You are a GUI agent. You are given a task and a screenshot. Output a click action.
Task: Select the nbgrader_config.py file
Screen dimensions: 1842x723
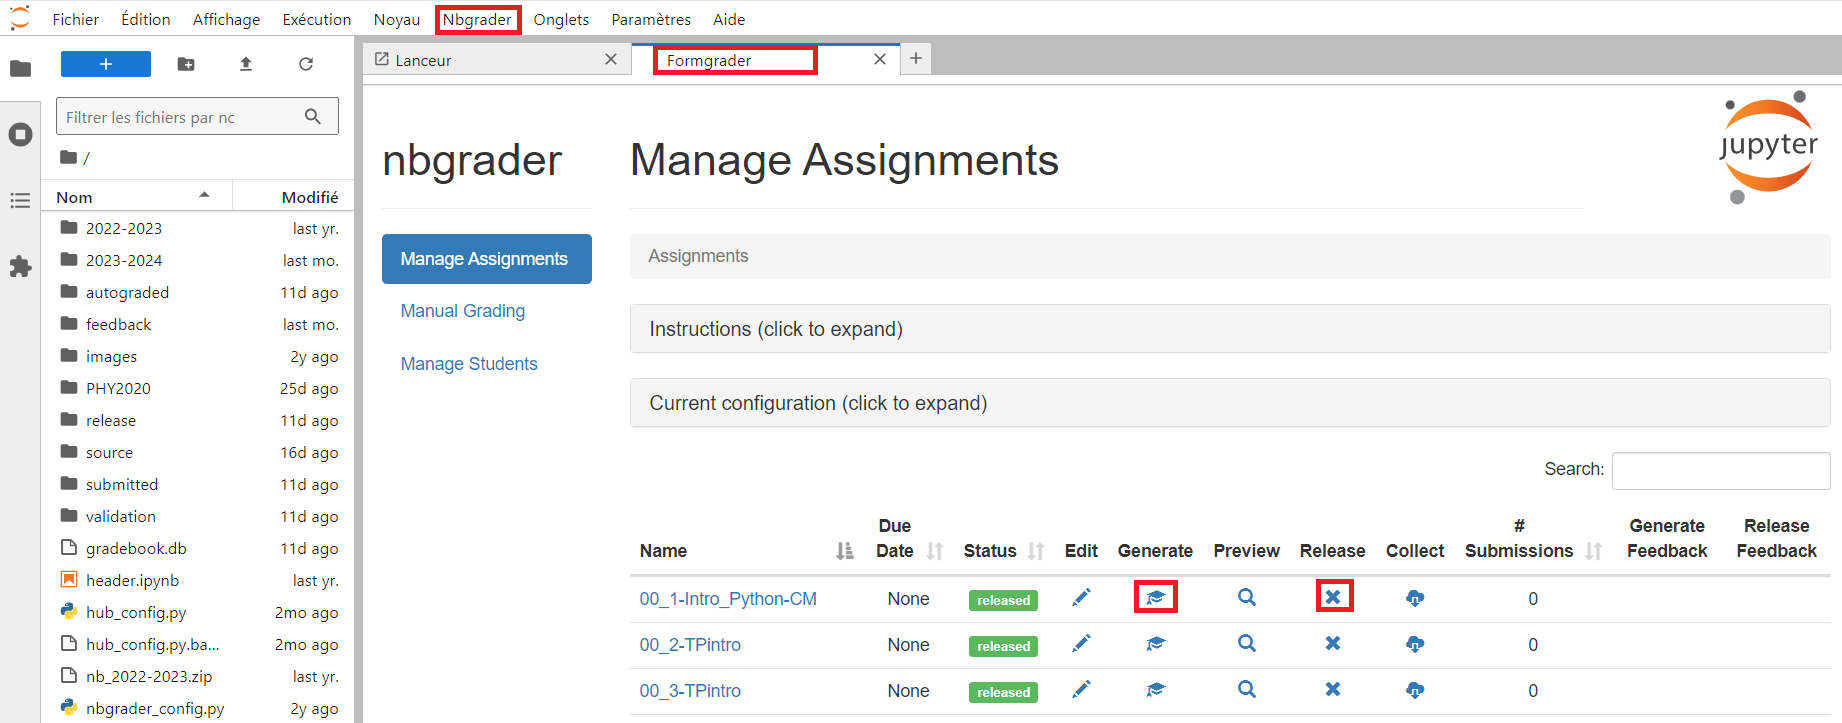198,708
